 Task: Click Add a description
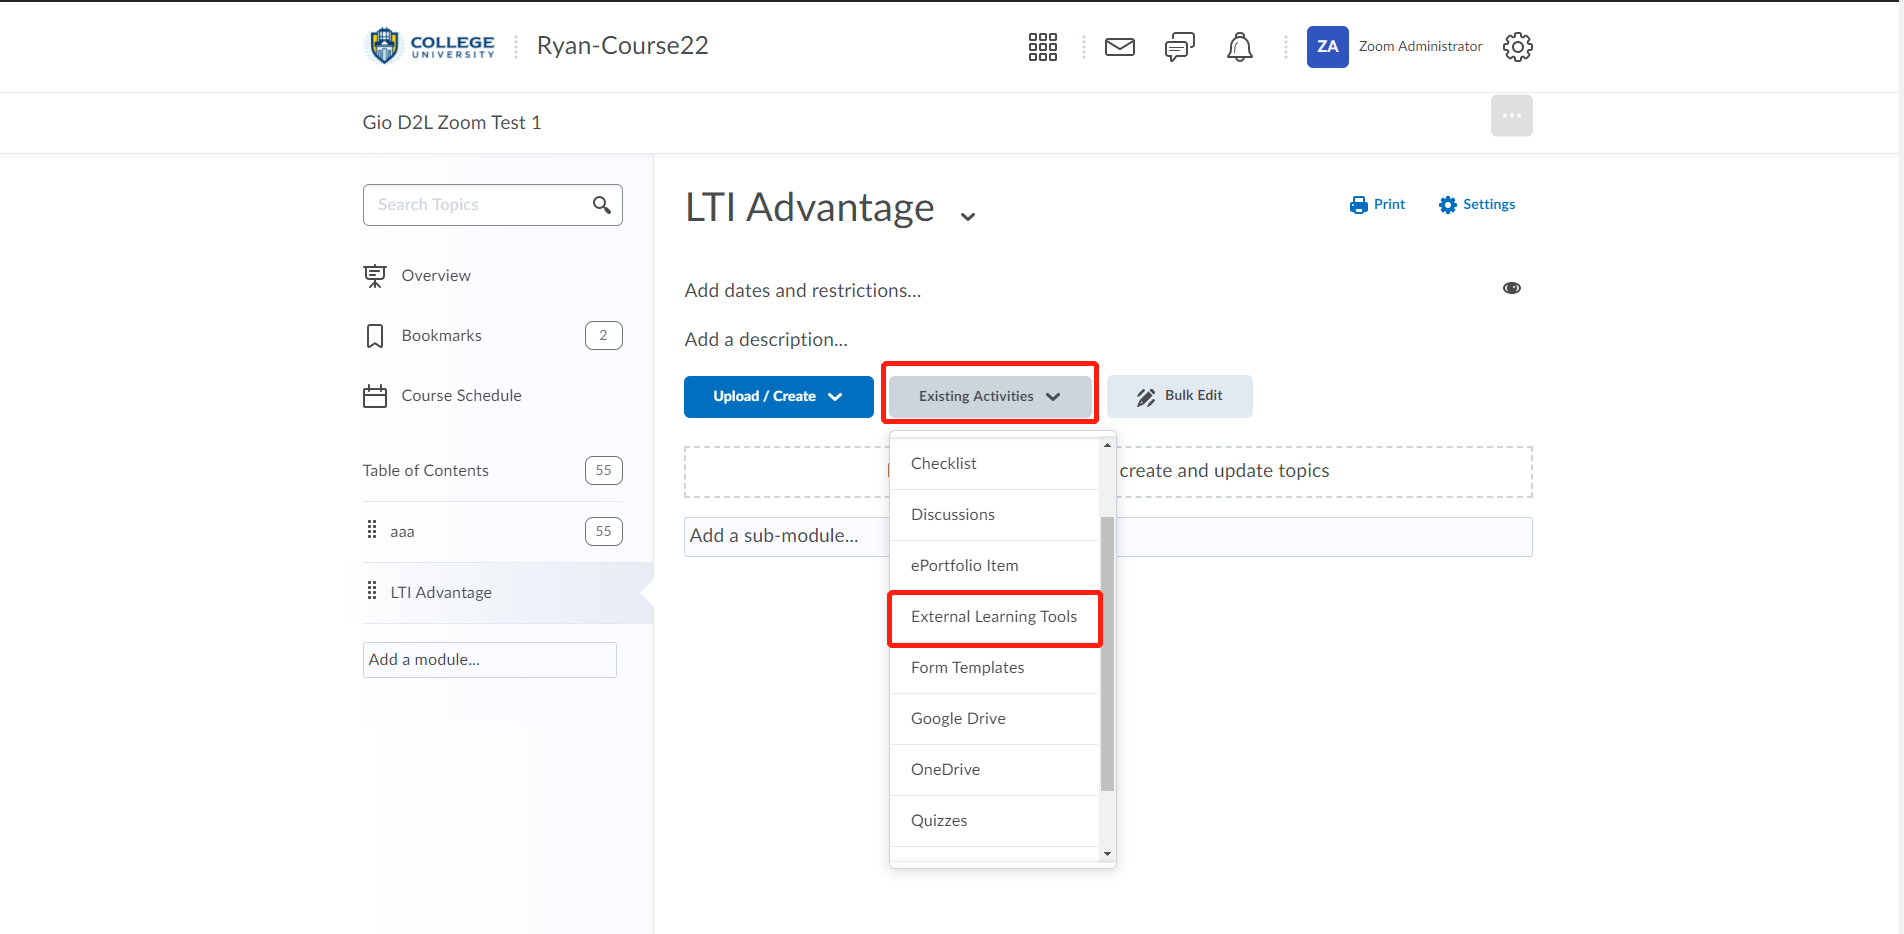tap(766, 340)
